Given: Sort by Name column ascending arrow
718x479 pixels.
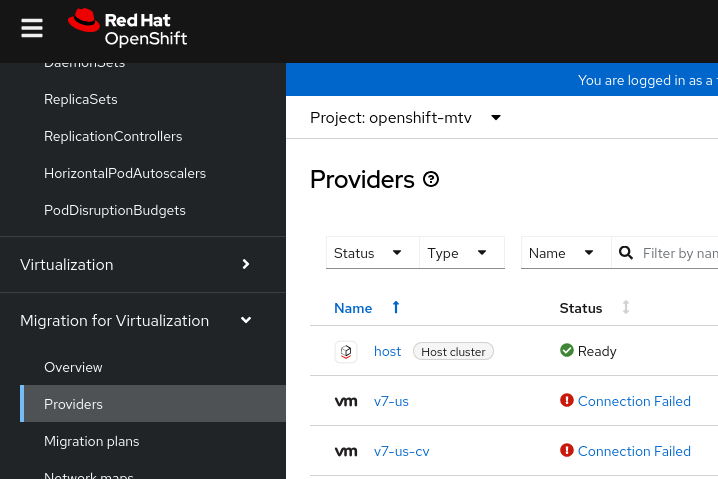Looking at the screenshot, I should (396, 308).
